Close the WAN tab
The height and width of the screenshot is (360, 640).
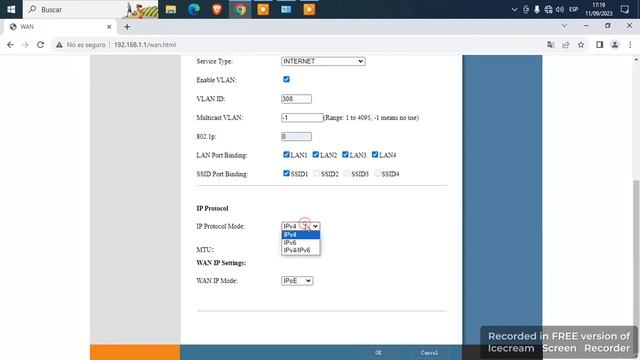click(109, 27)
